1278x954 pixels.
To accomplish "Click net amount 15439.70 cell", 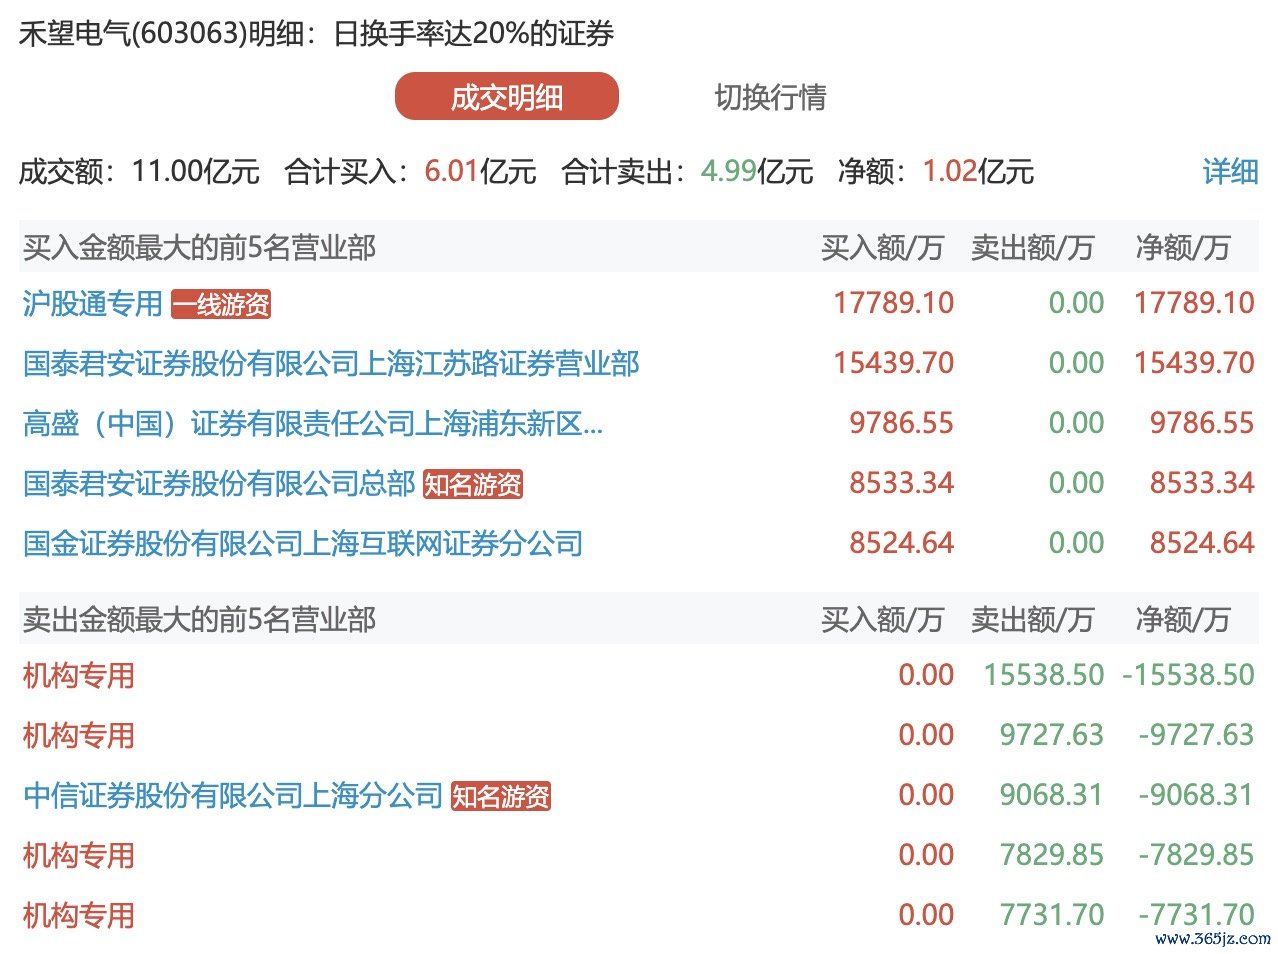I will click(x=1194, y=363).
